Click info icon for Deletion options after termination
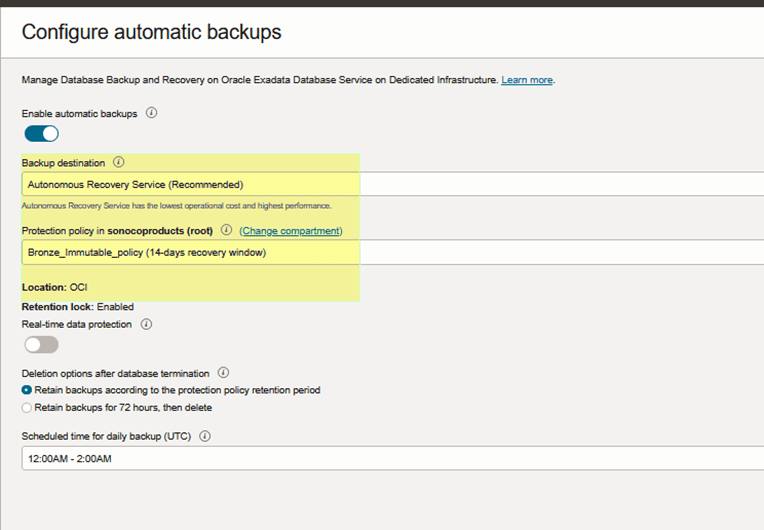The height and width of the screenshot is (530, 764). (x=223, y=372)
